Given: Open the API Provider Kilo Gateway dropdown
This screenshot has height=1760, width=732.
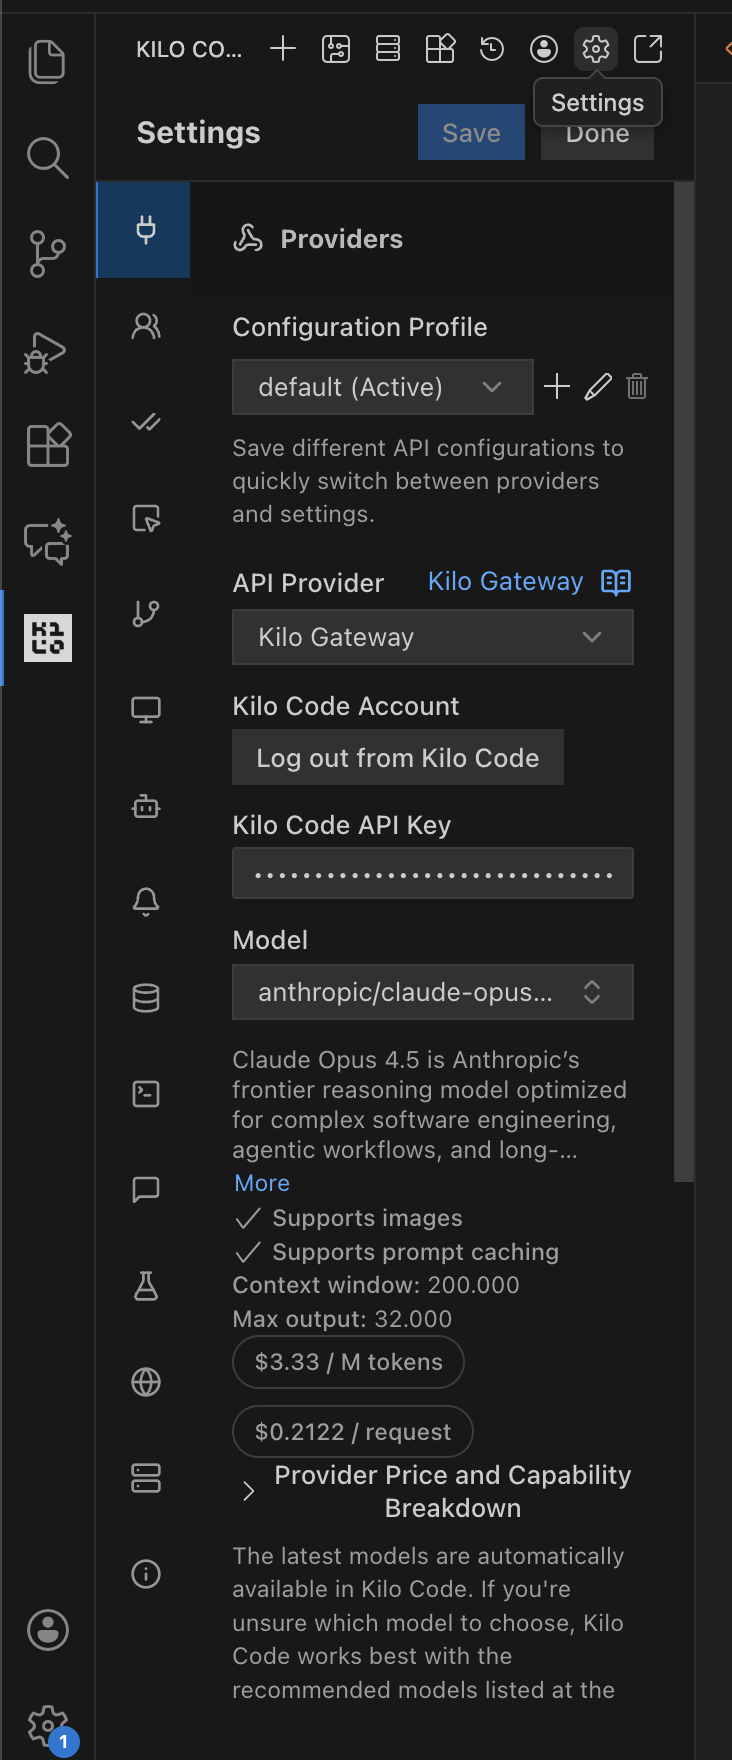Looking at the screenshot, I should coord(432,637).
